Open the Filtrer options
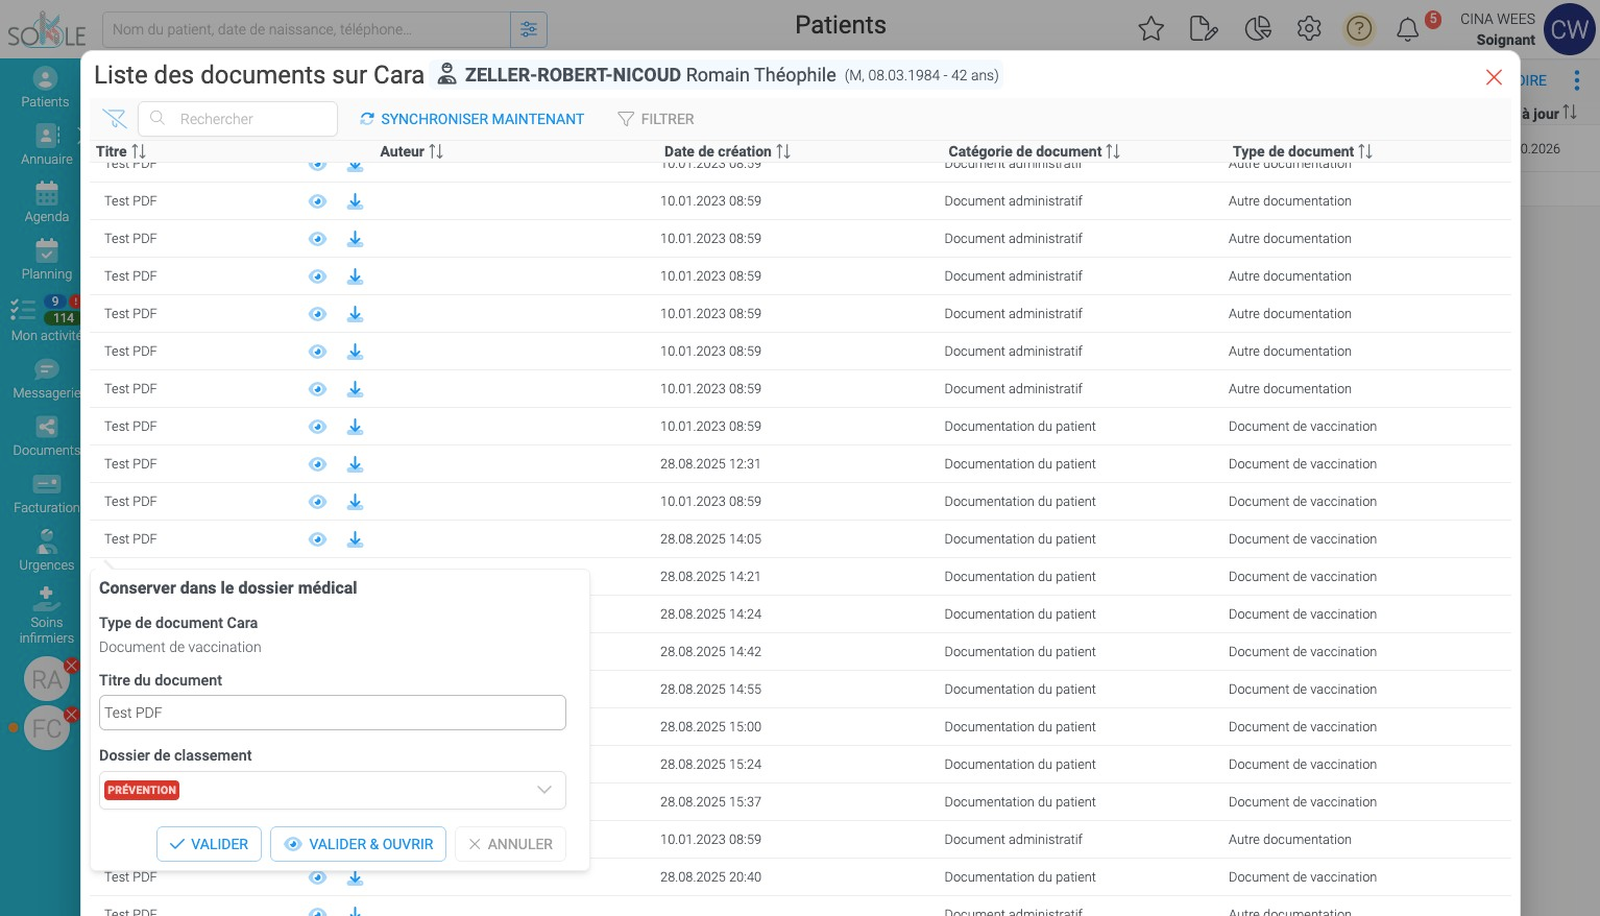The image size is (1600, 916). pyautogui.click(x=656, y=119)
